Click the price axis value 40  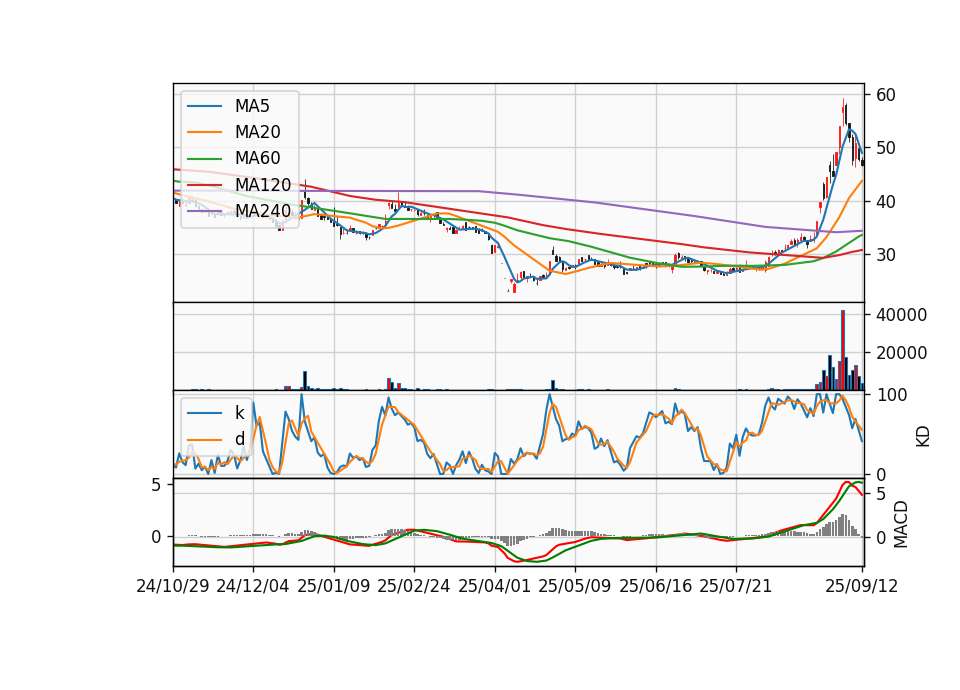[885, 201]
